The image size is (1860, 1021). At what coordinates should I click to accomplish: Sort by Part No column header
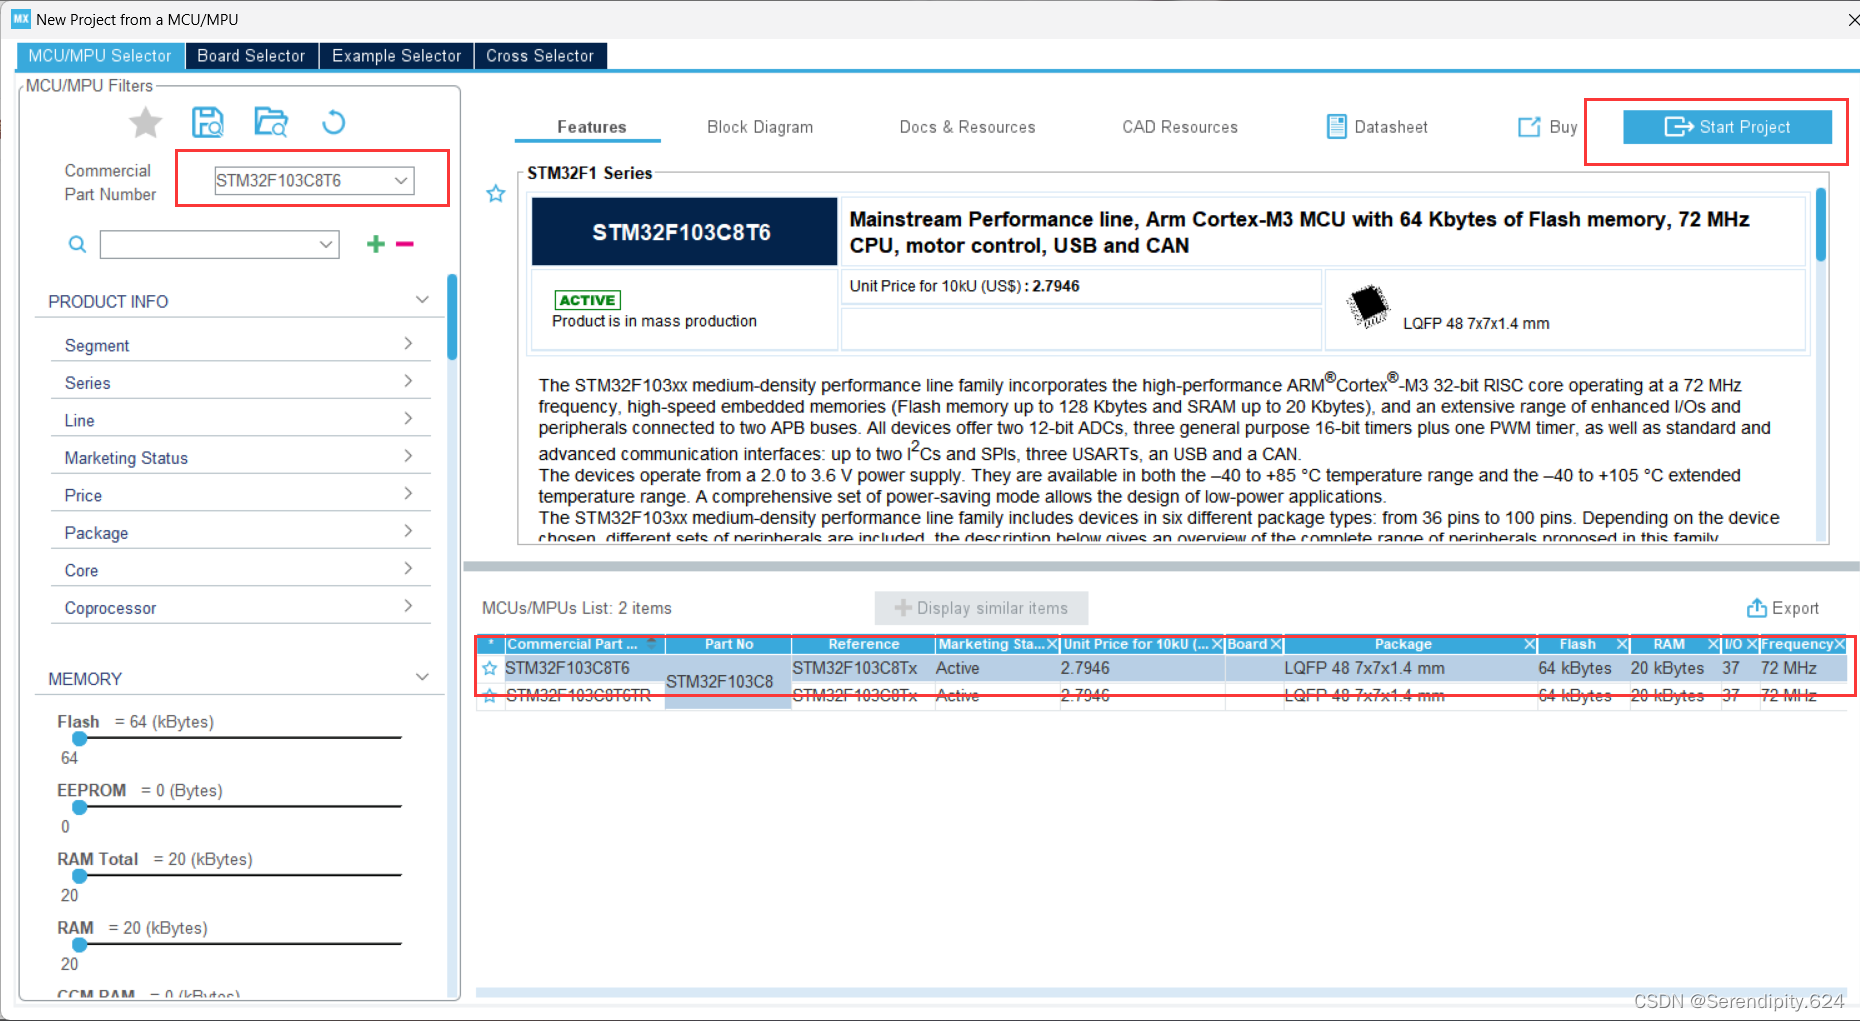click(728, 644)
